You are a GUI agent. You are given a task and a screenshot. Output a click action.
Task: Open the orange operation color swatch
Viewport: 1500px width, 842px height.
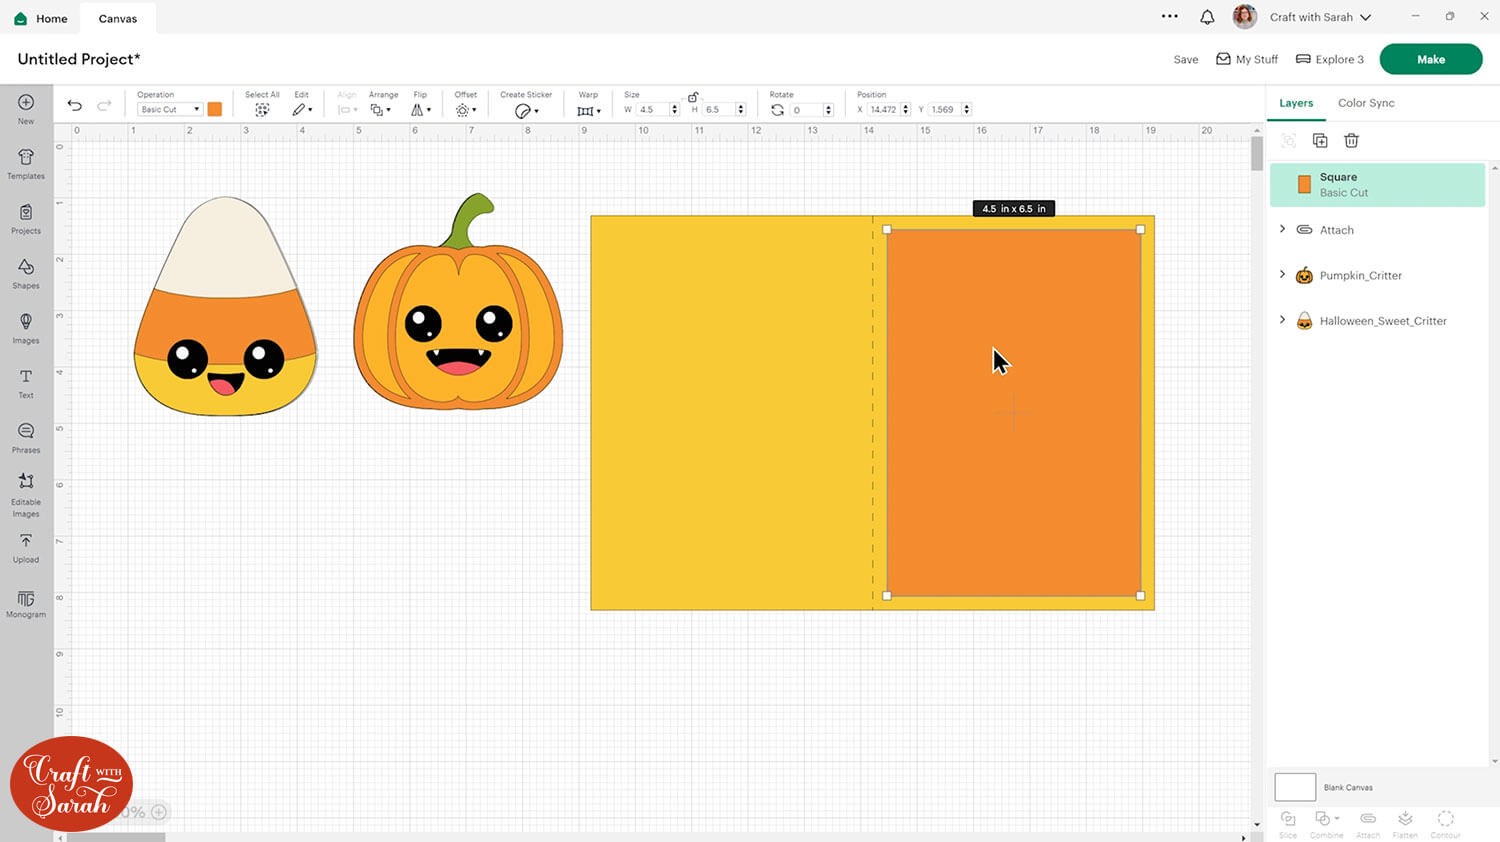click(215, 110)
